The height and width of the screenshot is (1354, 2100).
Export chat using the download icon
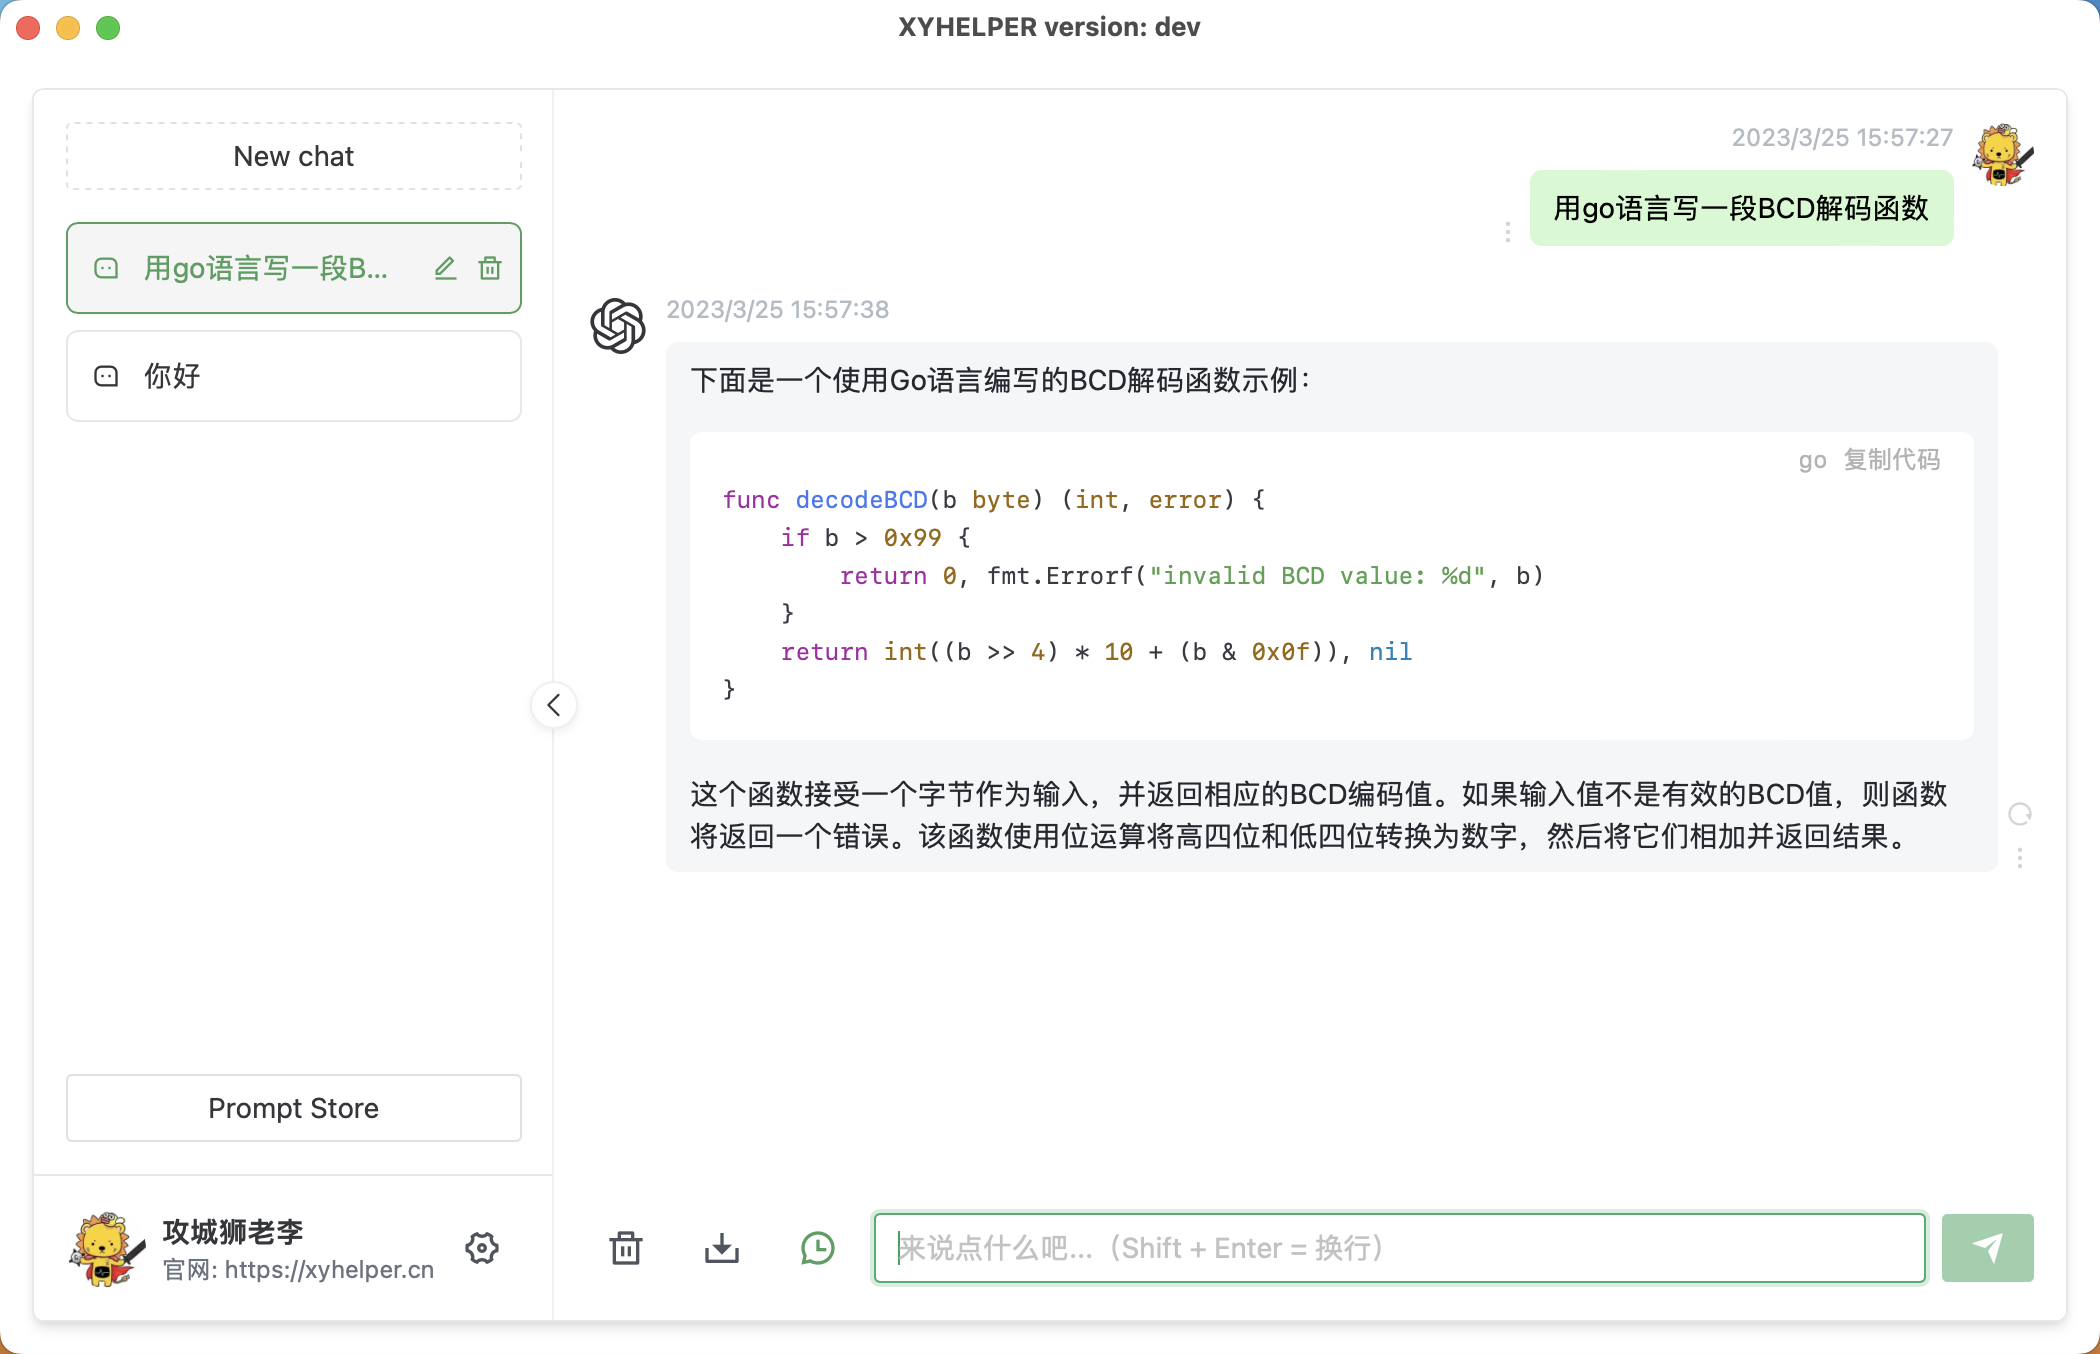[722, 1248]
